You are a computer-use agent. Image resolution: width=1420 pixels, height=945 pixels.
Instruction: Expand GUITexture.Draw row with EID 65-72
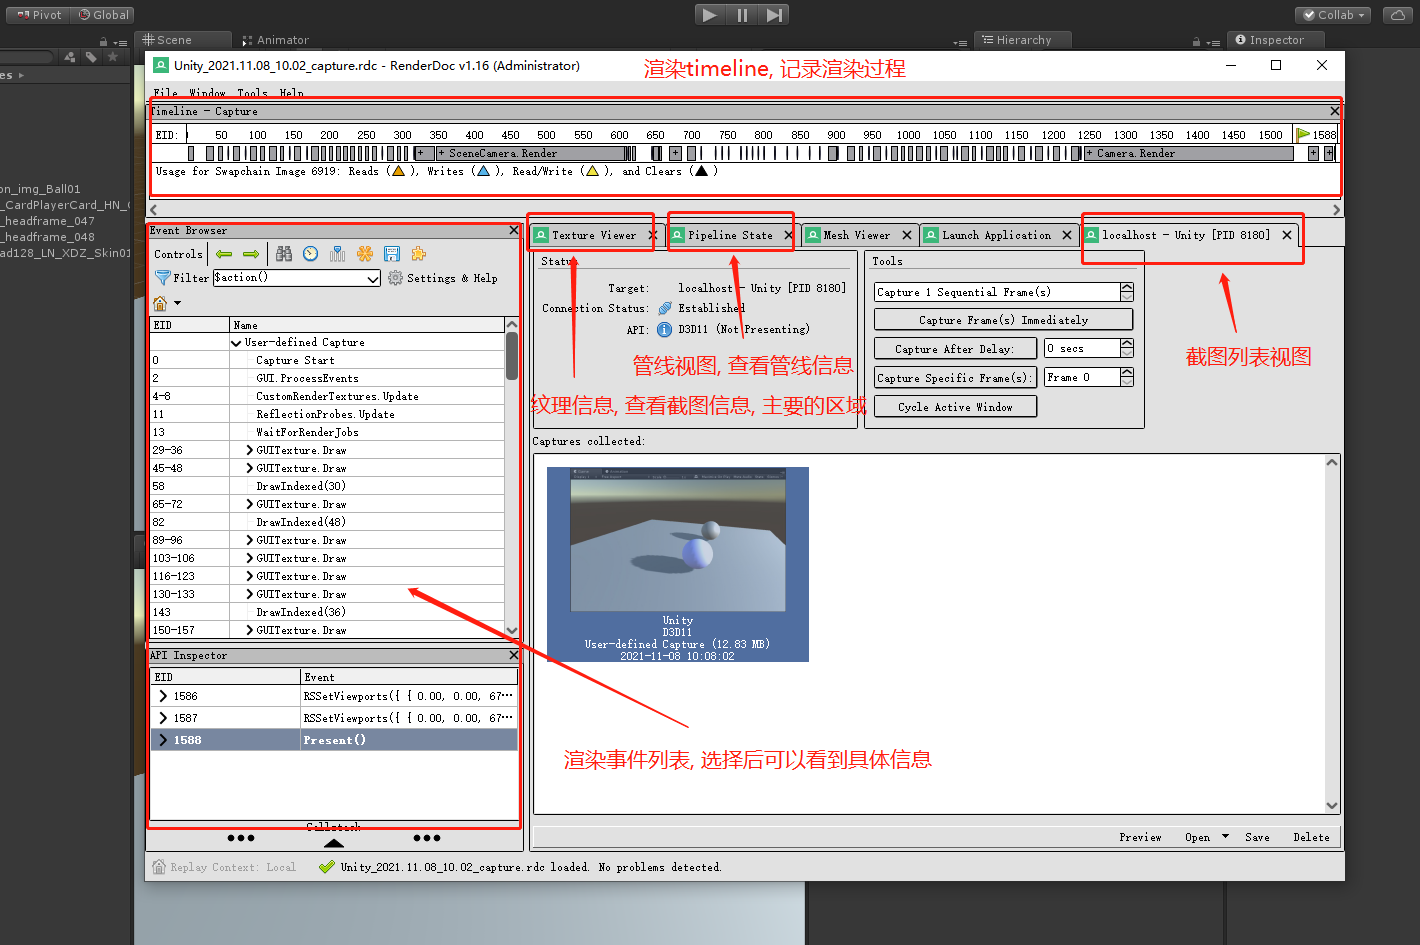(250, 504)
